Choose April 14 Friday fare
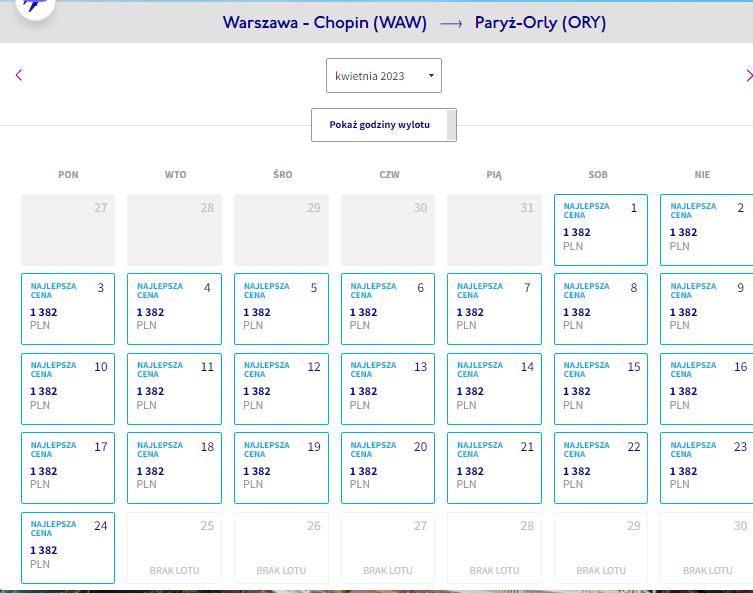Image resolution: width=753 pixels, height=593 pixels. (x=494, y=388)
